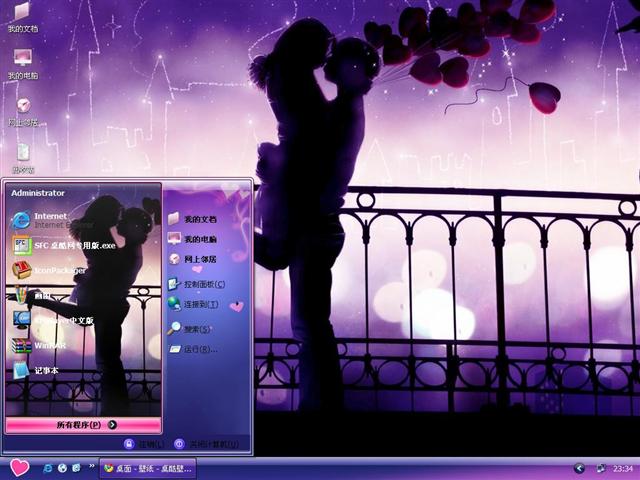Open the 运行(R)... Run dialog

193,349
